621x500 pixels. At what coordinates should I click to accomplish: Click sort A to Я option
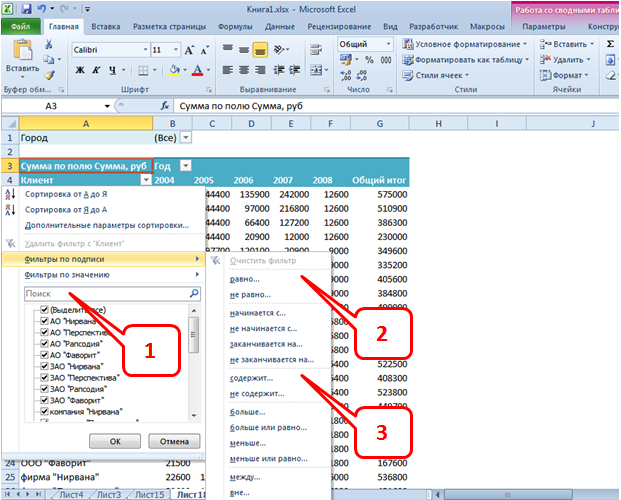point(66,194)
